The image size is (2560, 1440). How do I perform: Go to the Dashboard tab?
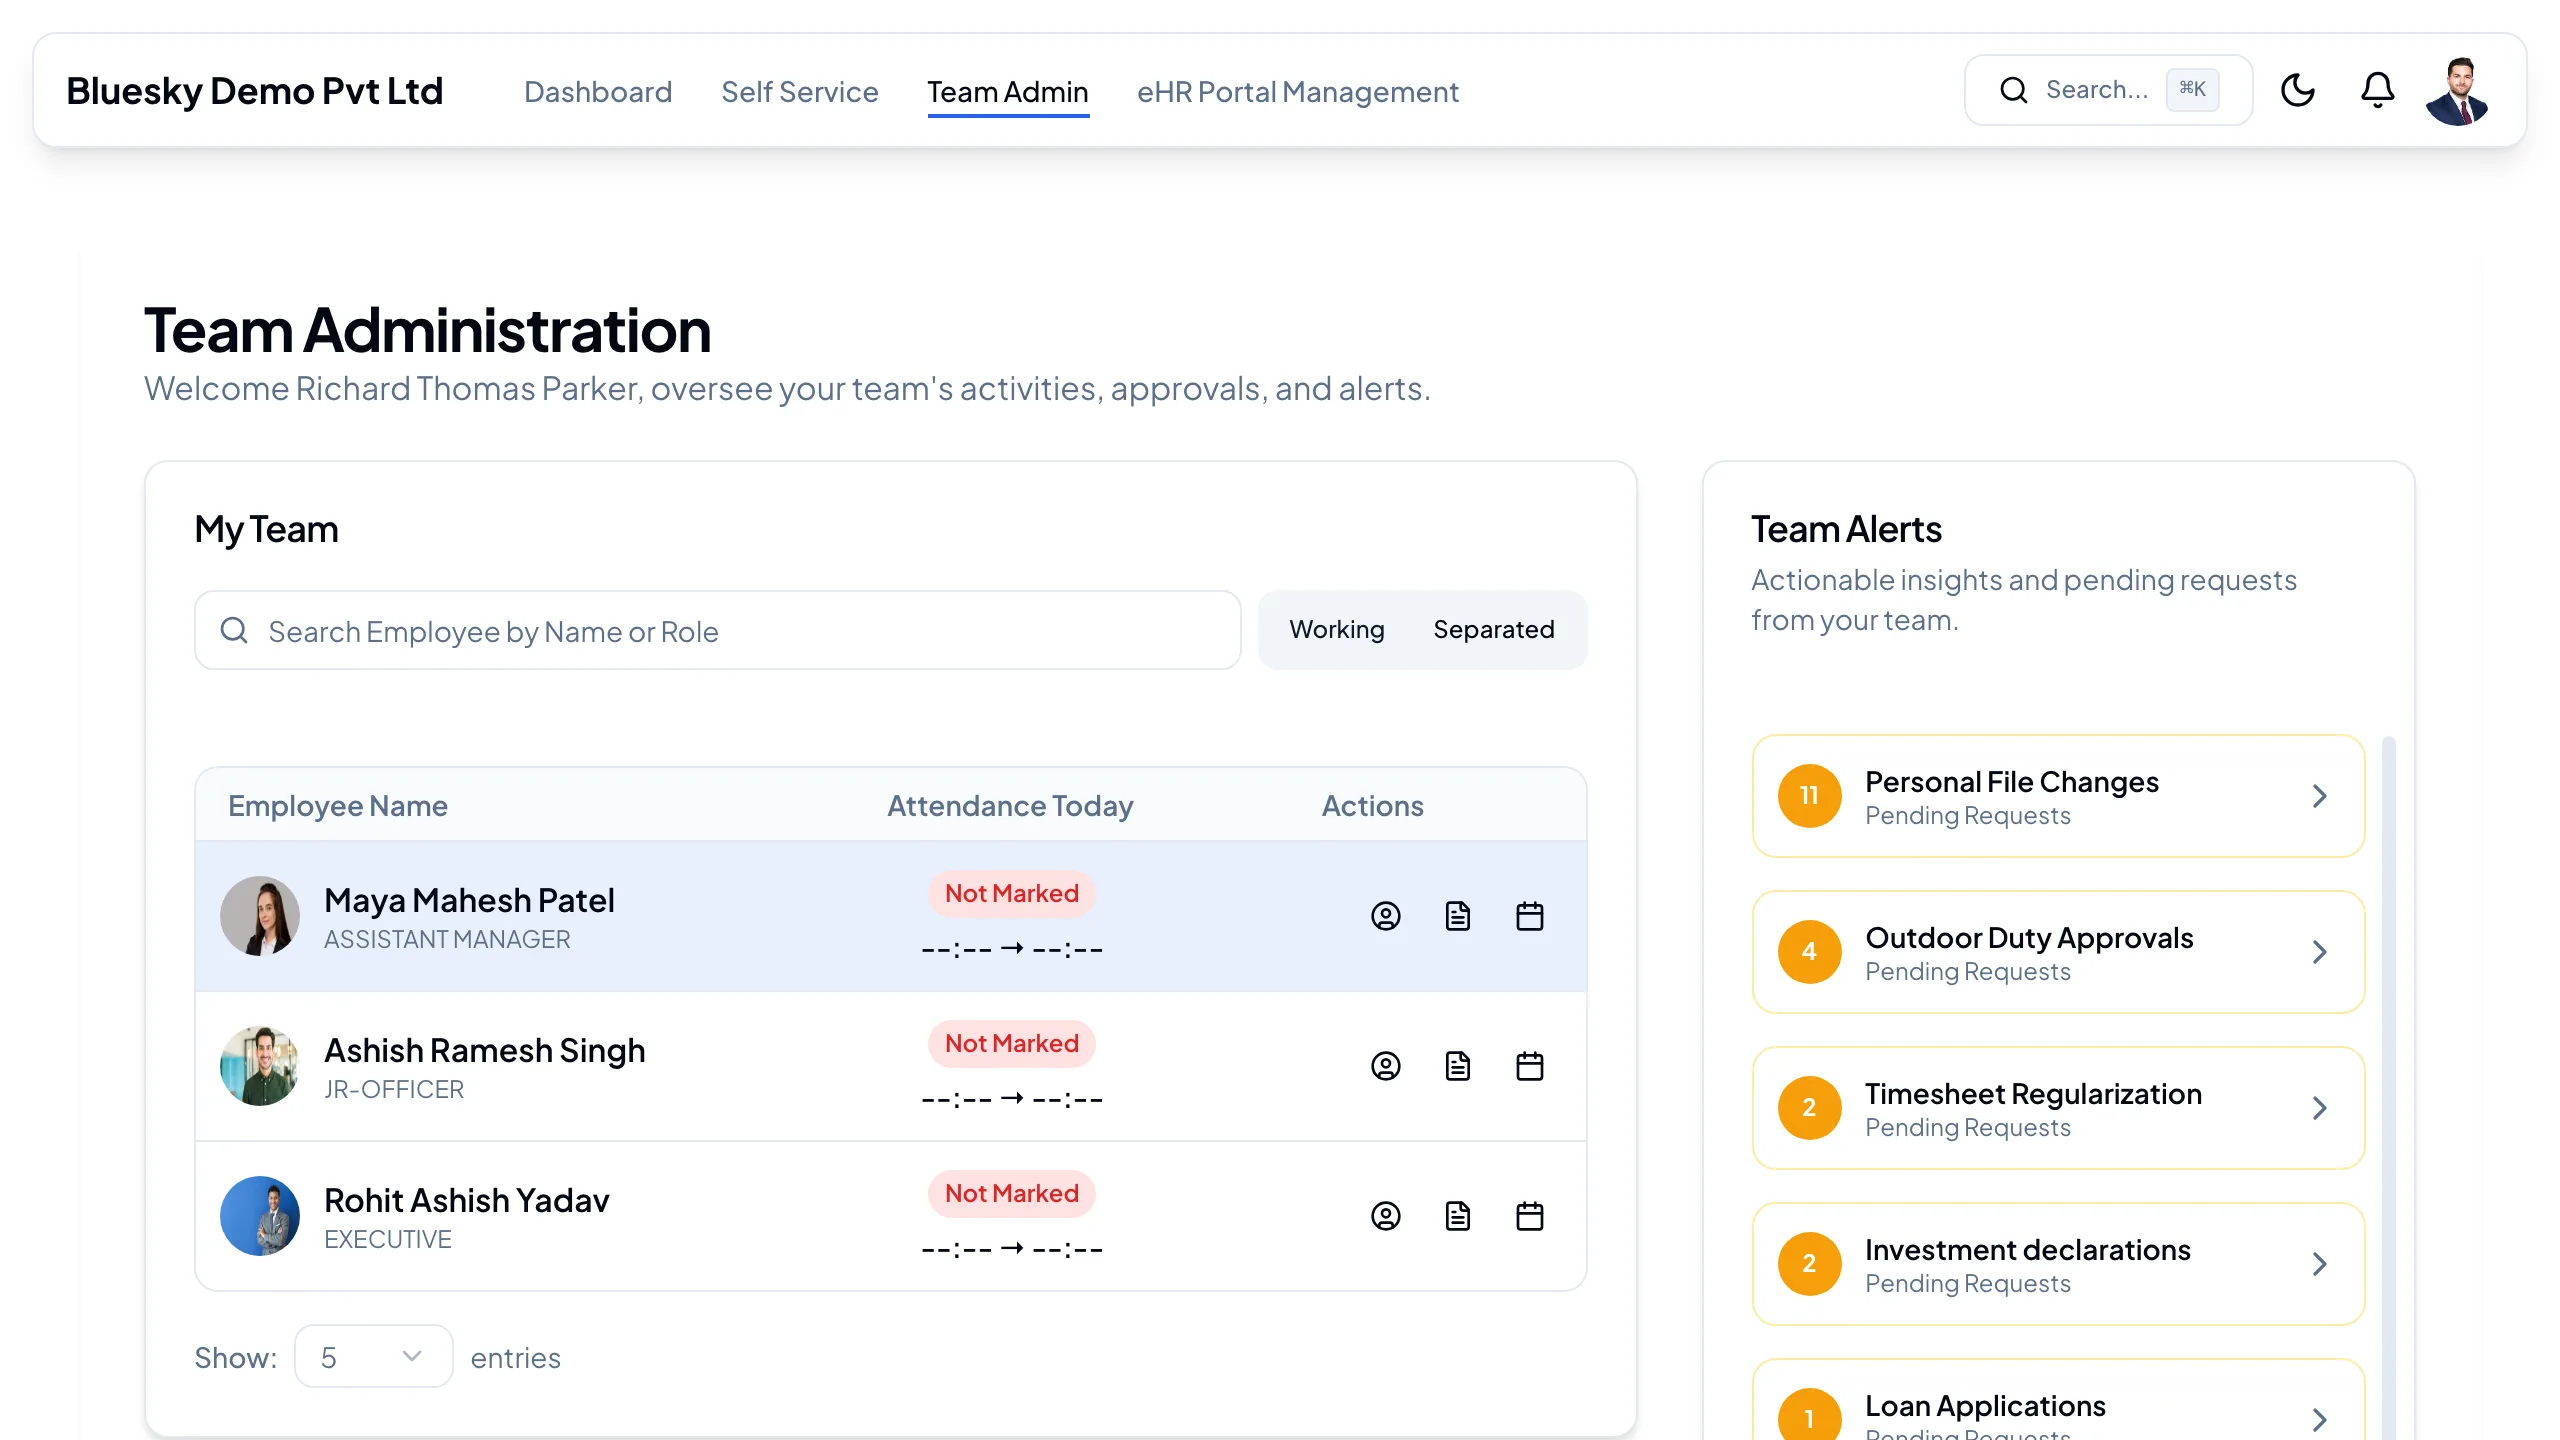click(x=598, y=92)
